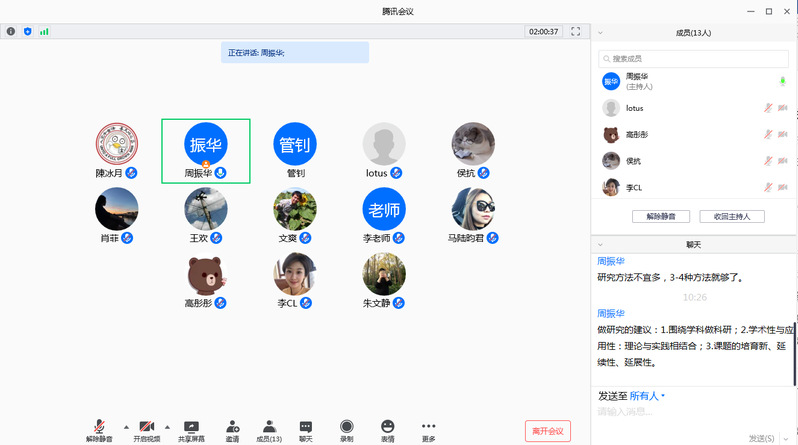Viewport: 798px width, 445px height.
Task: Click the blue security shield icon
Action: 27,32
